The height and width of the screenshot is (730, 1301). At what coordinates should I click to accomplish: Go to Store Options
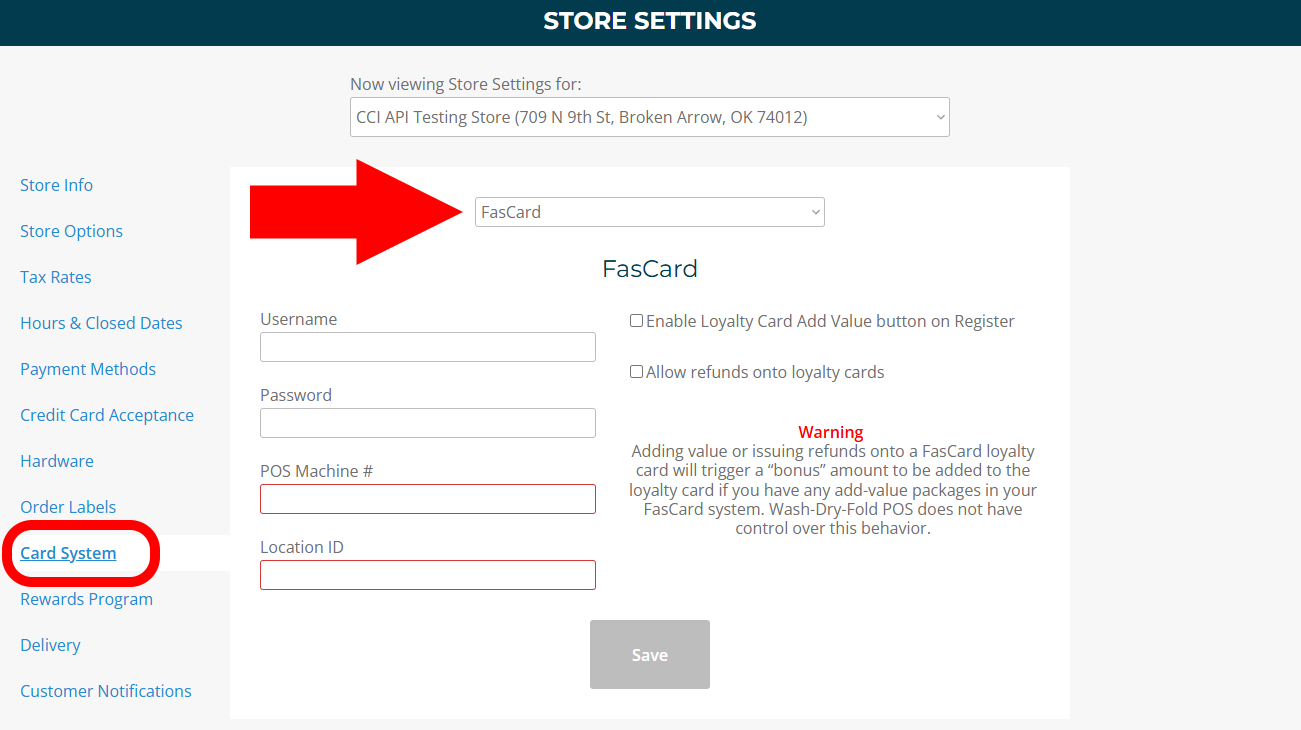click(71, 231)
